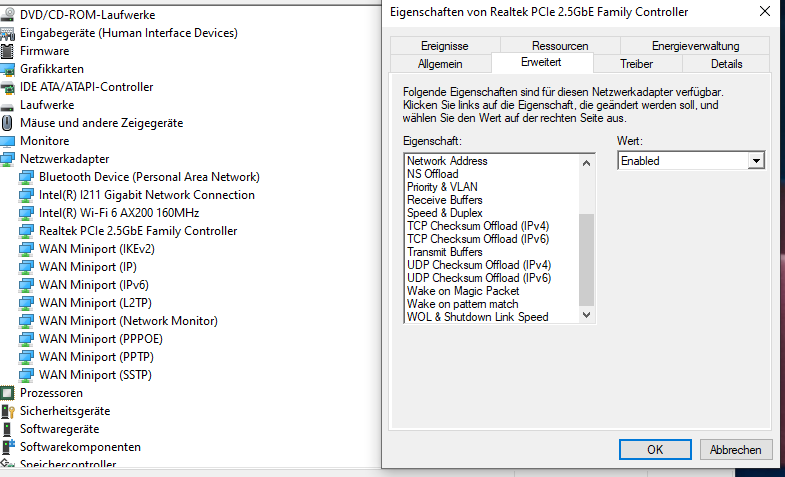This screenshot has width=785, height=477.
Task: Click the WAN Miniport (IP) icon
Action: [x=26, y=267]
